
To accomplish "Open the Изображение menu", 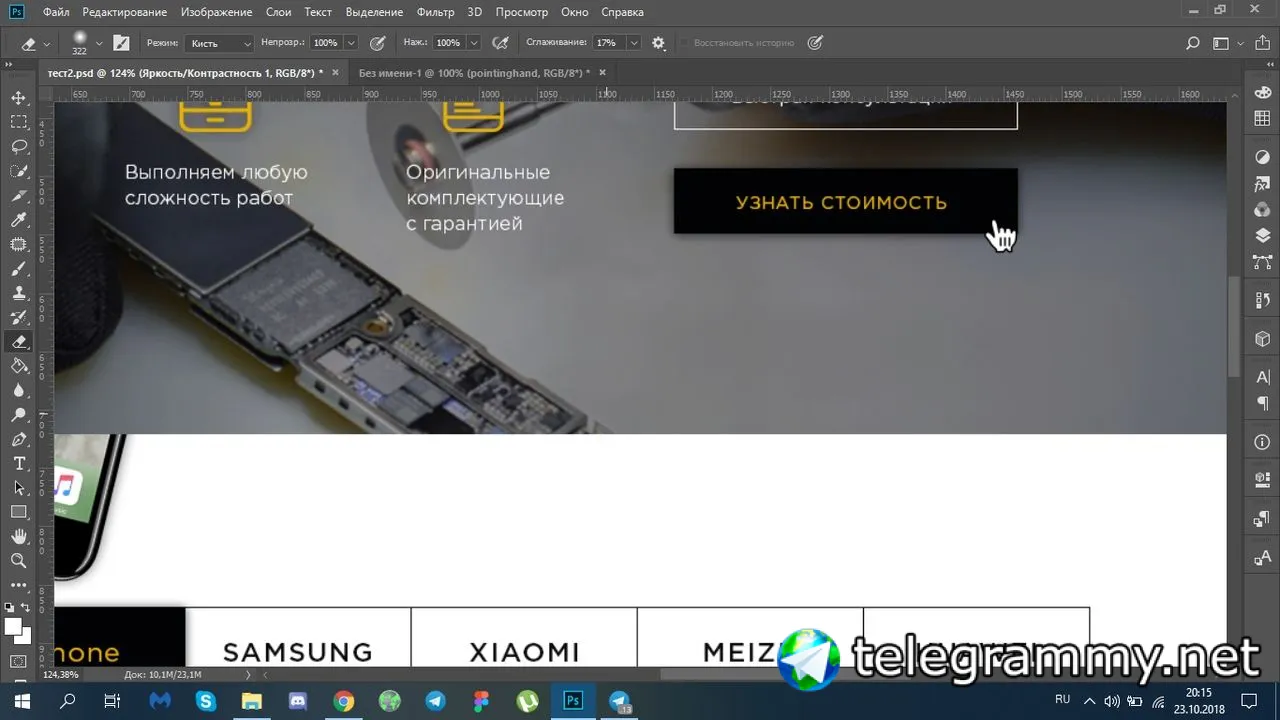I will coord(217,12).
